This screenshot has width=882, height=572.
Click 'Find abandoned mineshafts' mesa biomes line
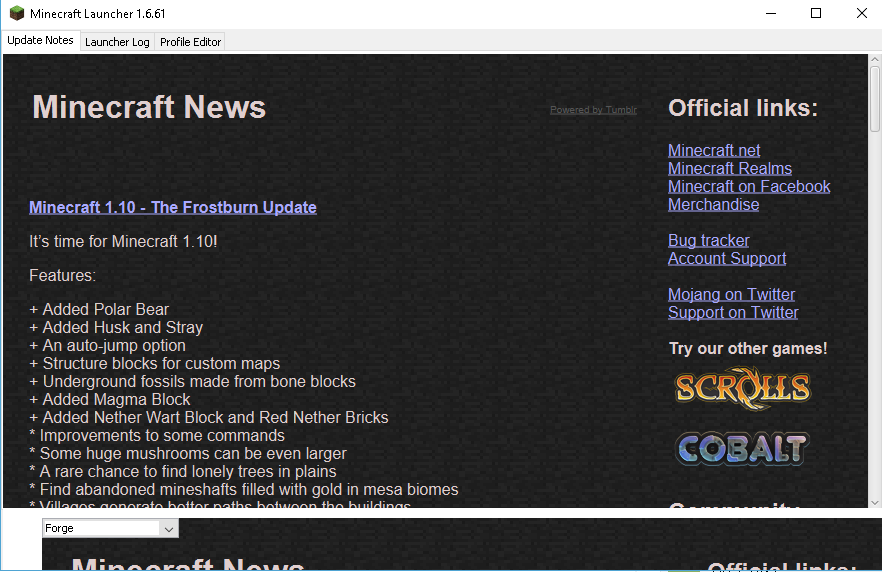(x=244, y=489)
